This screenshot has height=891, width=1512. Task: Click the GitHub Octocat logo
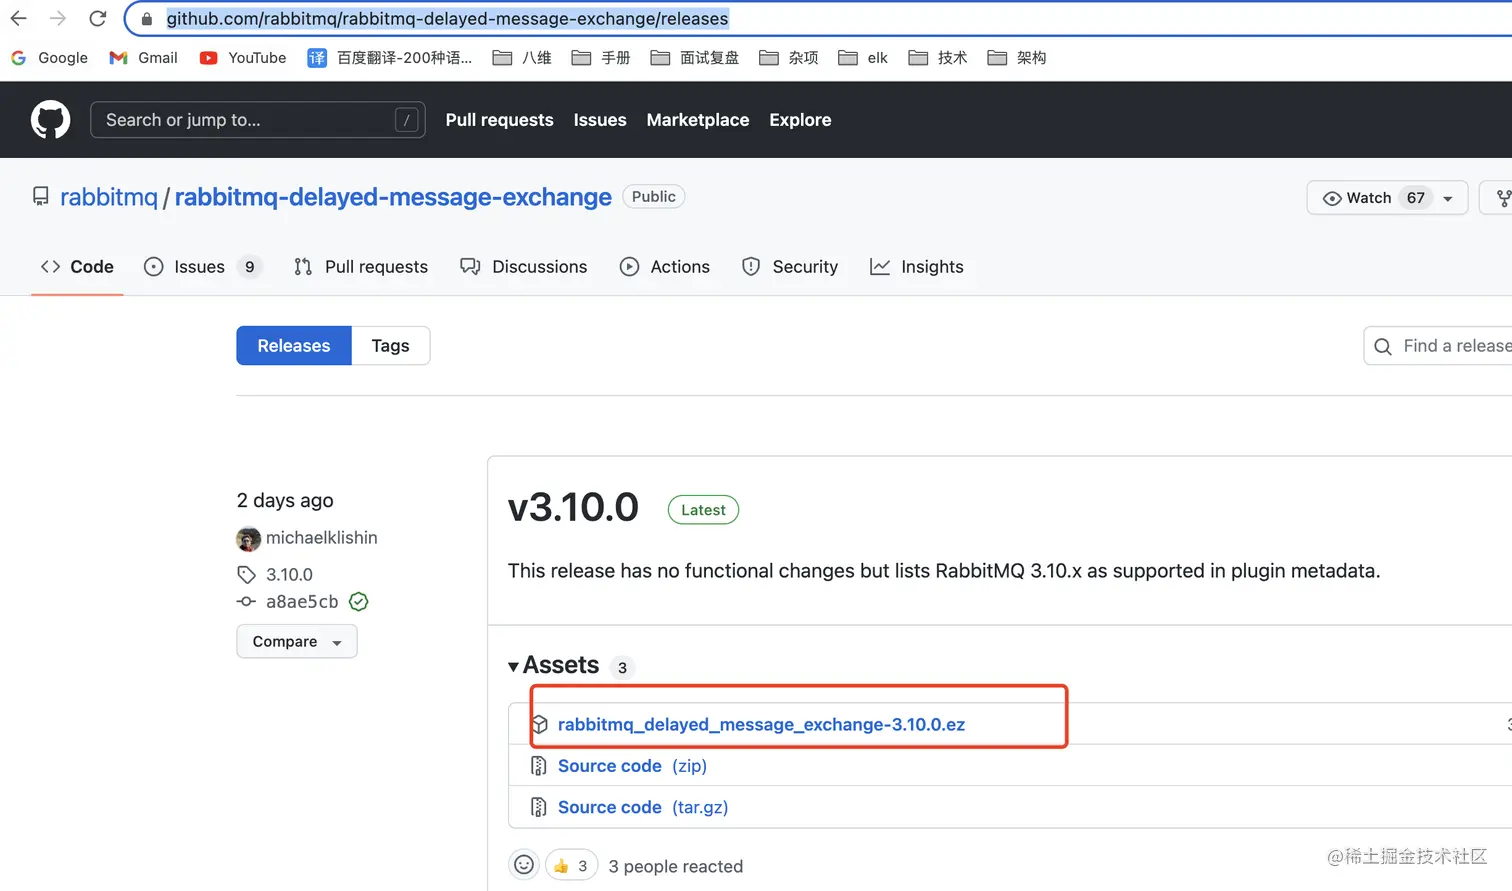point(51,120)
